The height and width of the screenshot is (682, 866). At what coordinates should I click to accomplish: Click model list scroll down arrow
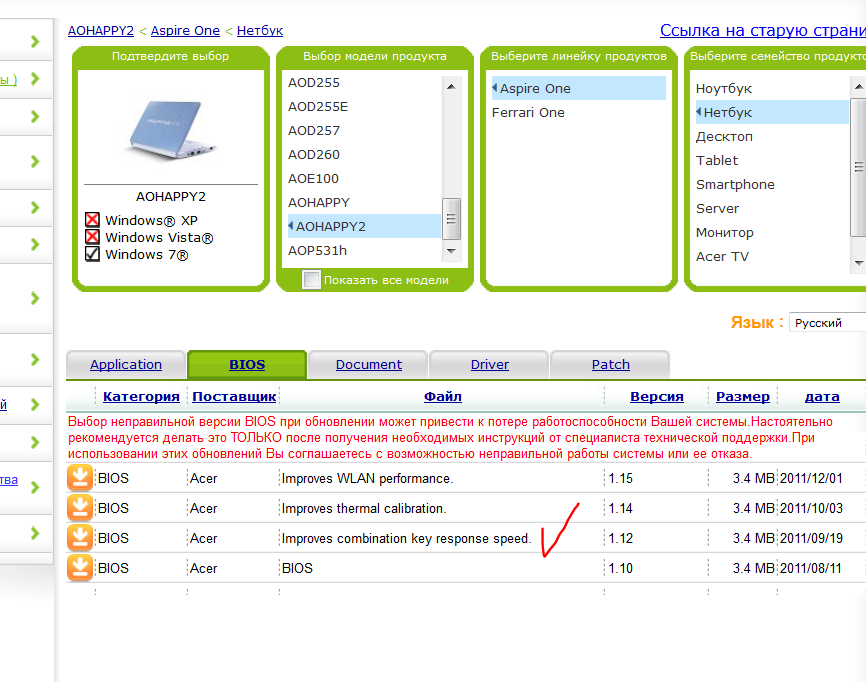pyautogui.click(x=451, y=251)
